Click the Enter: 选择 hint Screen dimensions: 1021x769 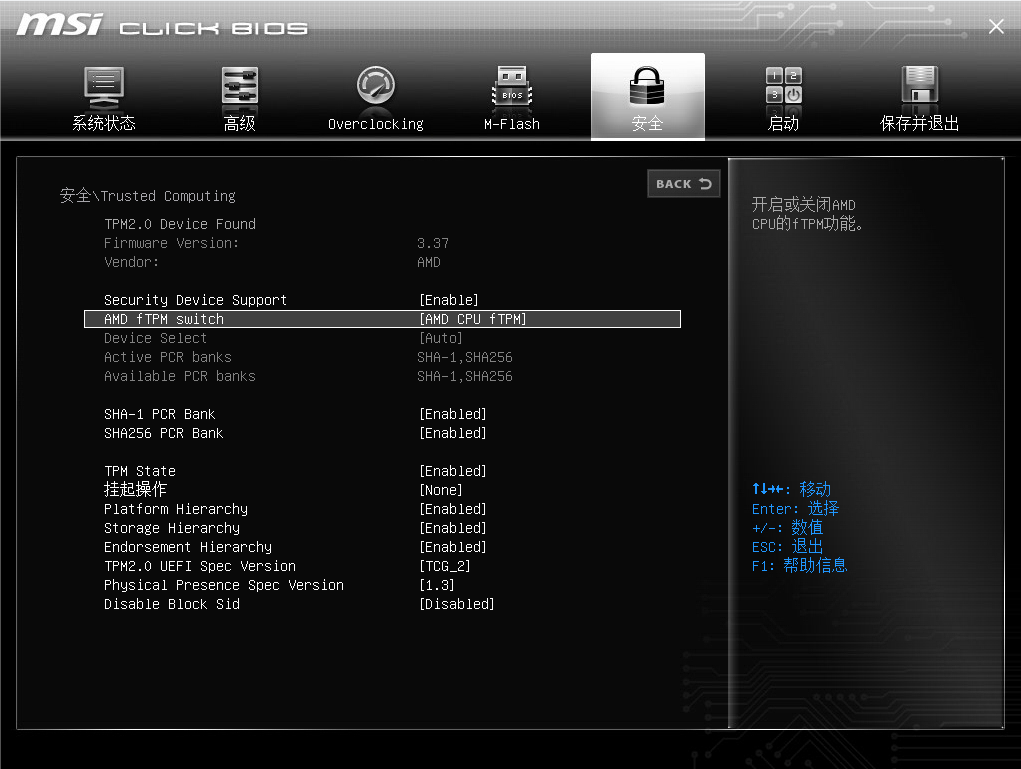795,508
